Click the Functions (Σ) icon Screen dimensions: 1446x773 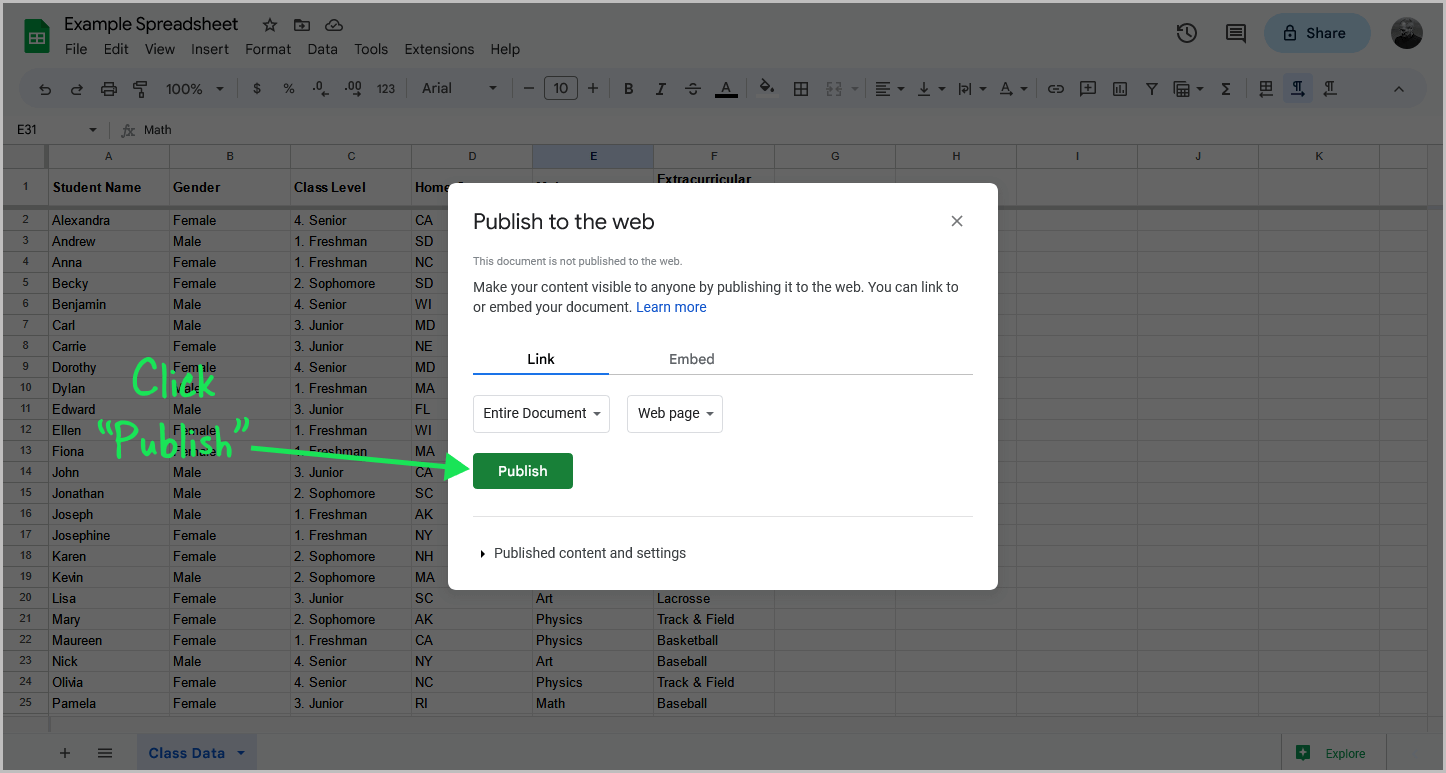coord(1226,88)
